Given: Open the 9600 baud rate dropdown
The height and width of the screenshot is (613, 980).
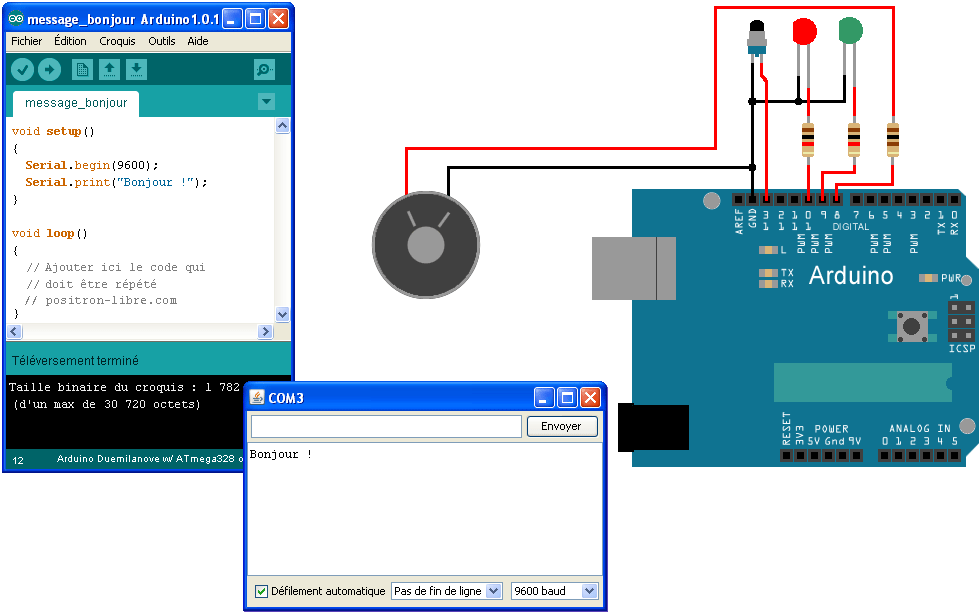Looking at the screenshot, I should click(x=554, y=591).
